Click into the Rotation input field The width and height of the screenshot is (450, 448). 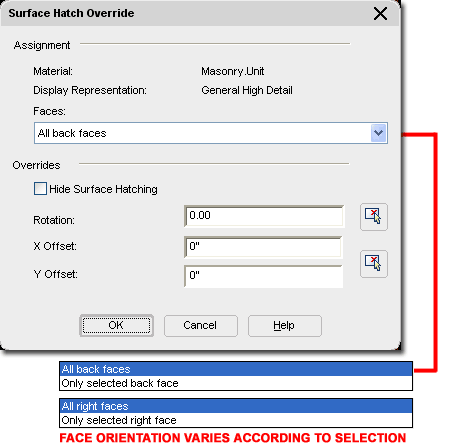tap(264, 216)
